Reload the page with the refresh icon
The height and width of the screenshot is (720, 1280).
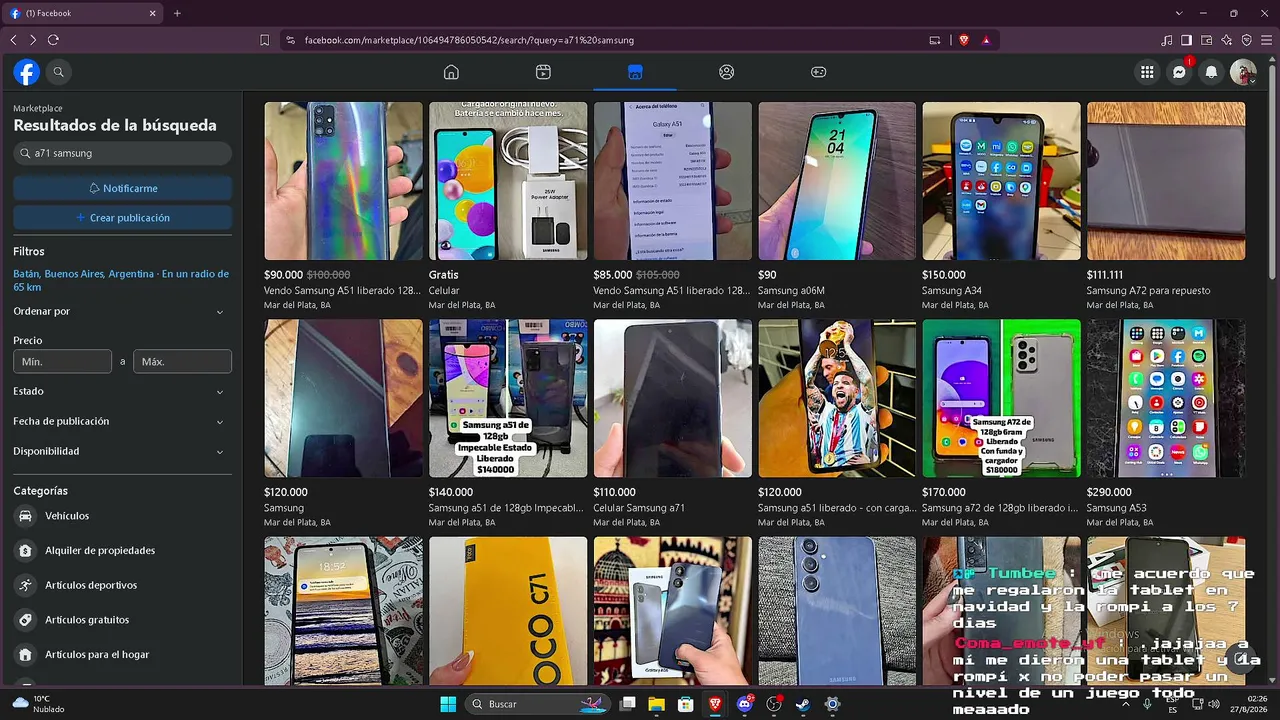pyautogui.click(x=53, y=40)
